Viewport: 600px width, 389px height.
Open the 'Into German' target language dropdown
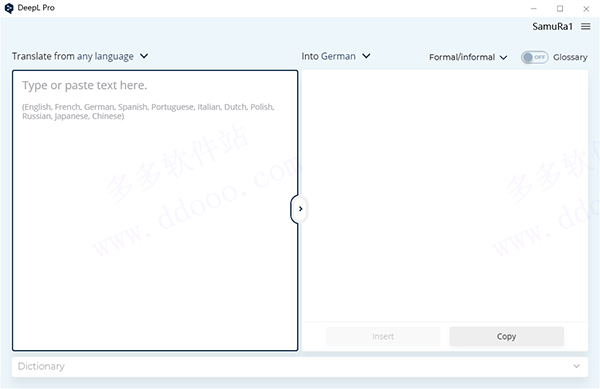tap(336, 56)
